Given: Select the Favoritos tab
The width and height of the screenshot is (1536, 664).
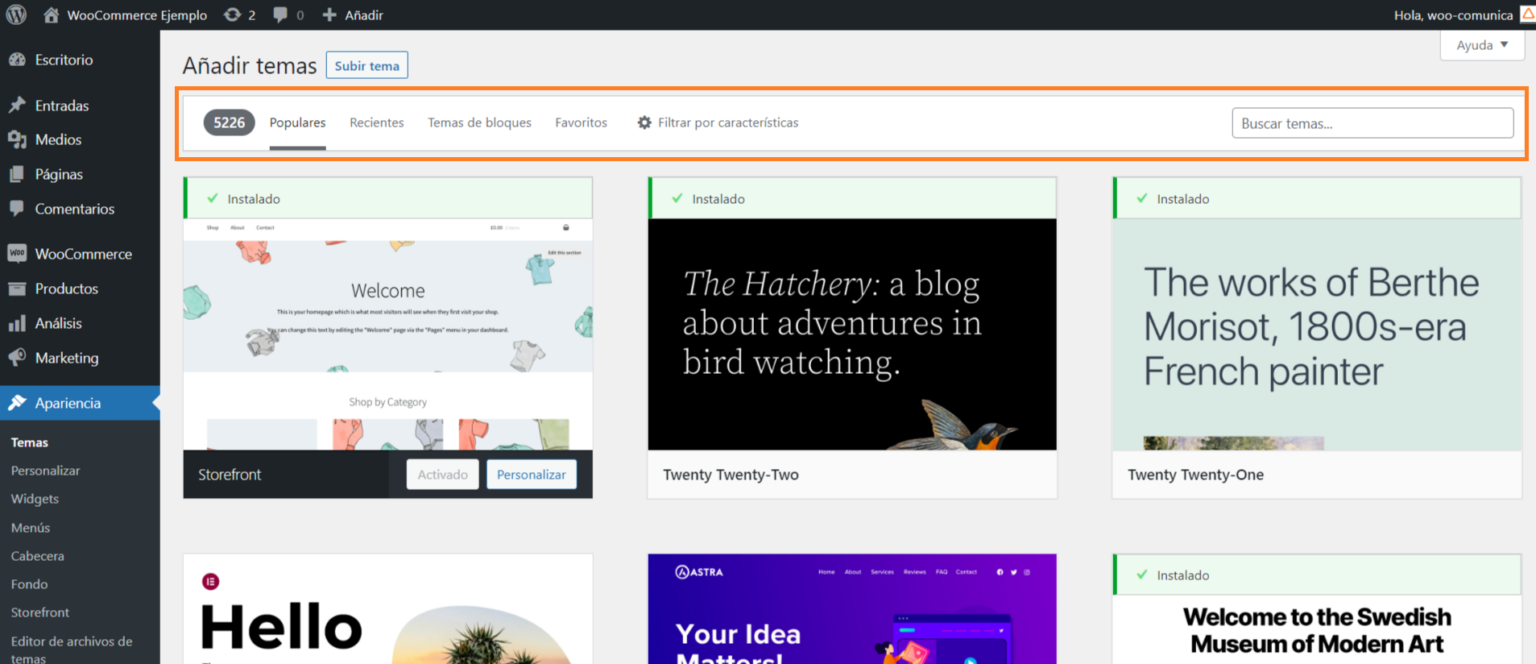Looking at the screenshot, I should click(581, 123).
